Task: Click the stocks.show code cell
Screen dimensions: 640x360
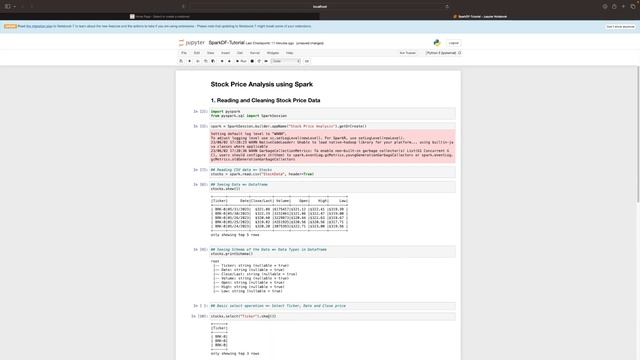Action: [x=332, y=187]
